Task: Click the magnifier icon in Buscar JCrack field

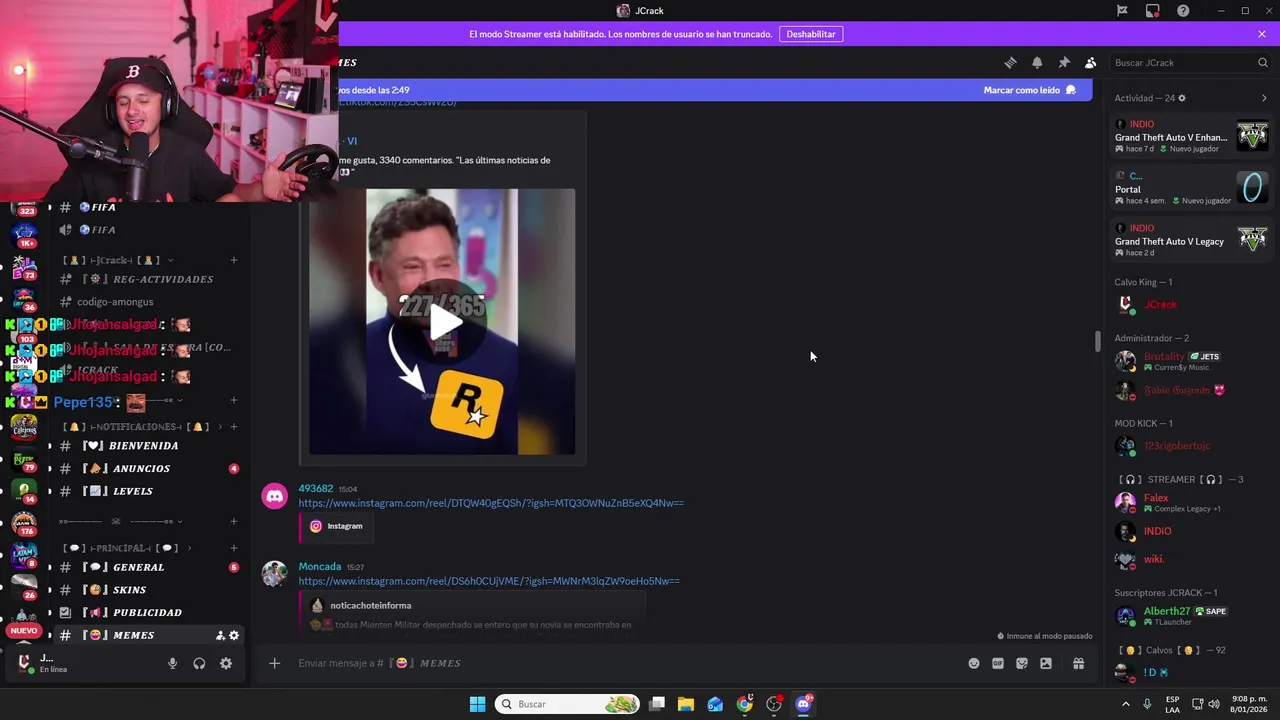Action: point(1262,62)
